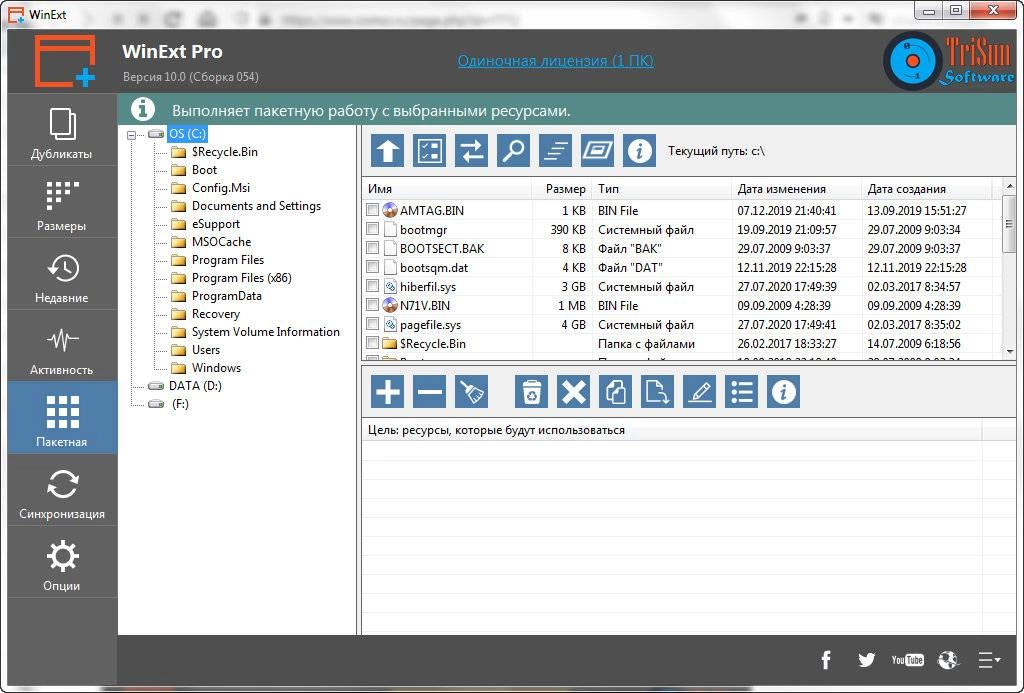The height and width of the screenshot is (693, 1024).
Task: Select the Program Files (x86) folder
Action: click(241, 278)
